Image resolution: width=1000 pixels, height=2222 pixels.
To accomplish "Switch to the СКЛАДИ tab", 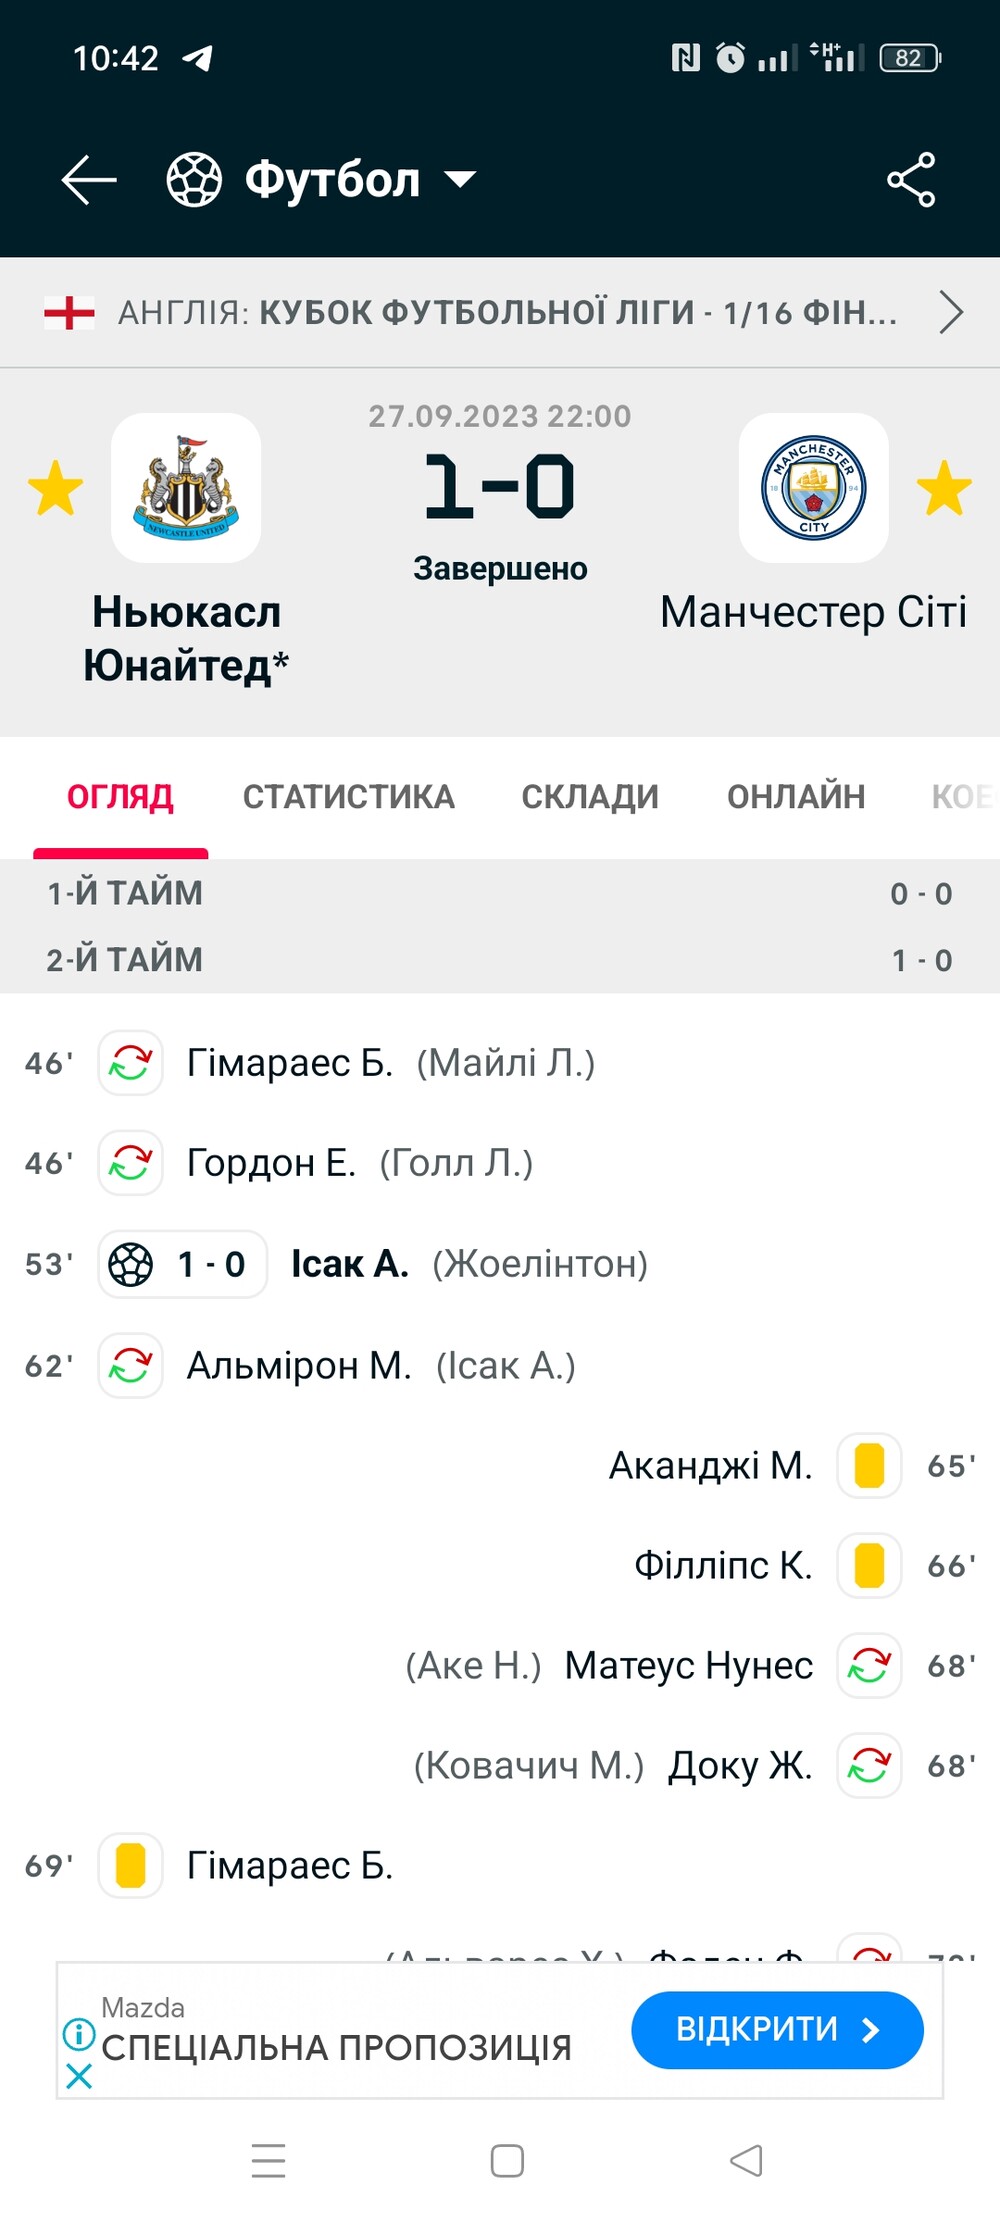I will (x=590, y=797).
